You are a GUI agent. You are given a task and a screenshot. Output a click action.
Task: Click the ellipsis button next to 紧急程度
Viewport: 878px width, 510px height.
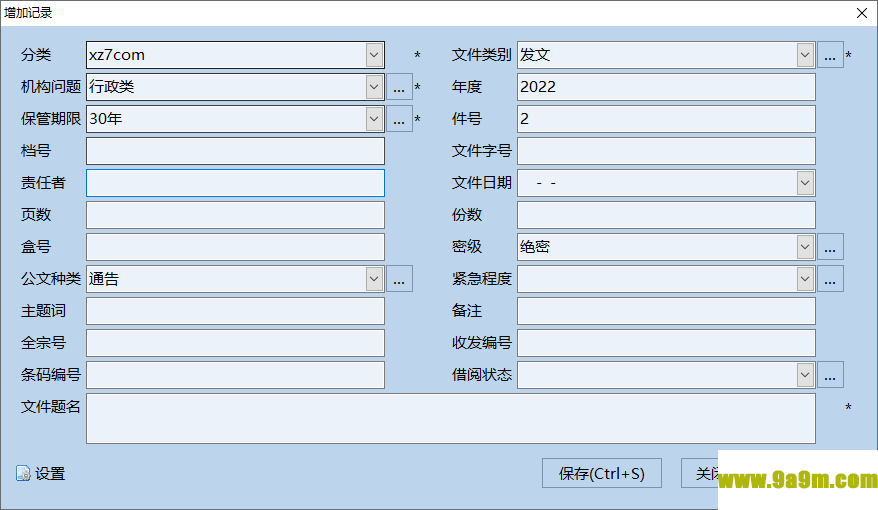830,279
